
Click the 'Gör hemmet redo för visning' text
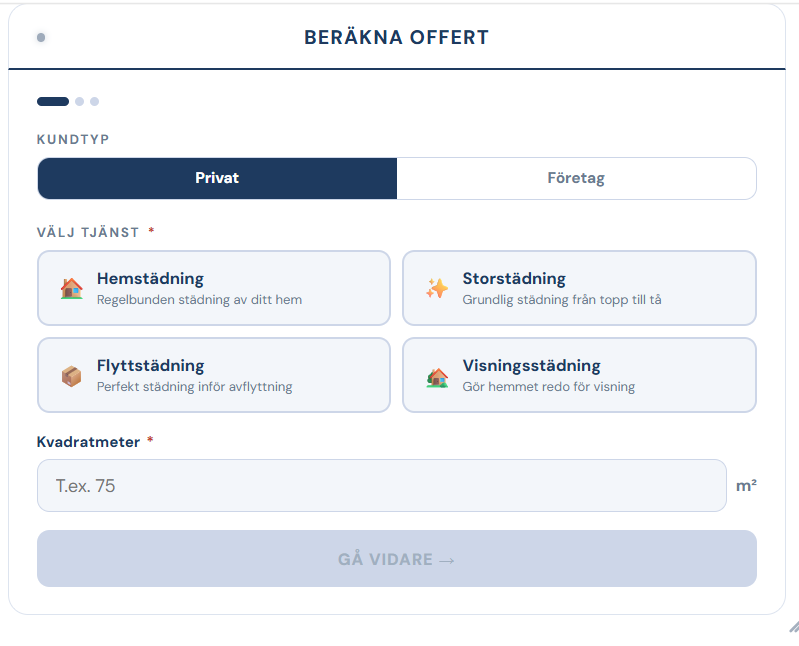548,387
